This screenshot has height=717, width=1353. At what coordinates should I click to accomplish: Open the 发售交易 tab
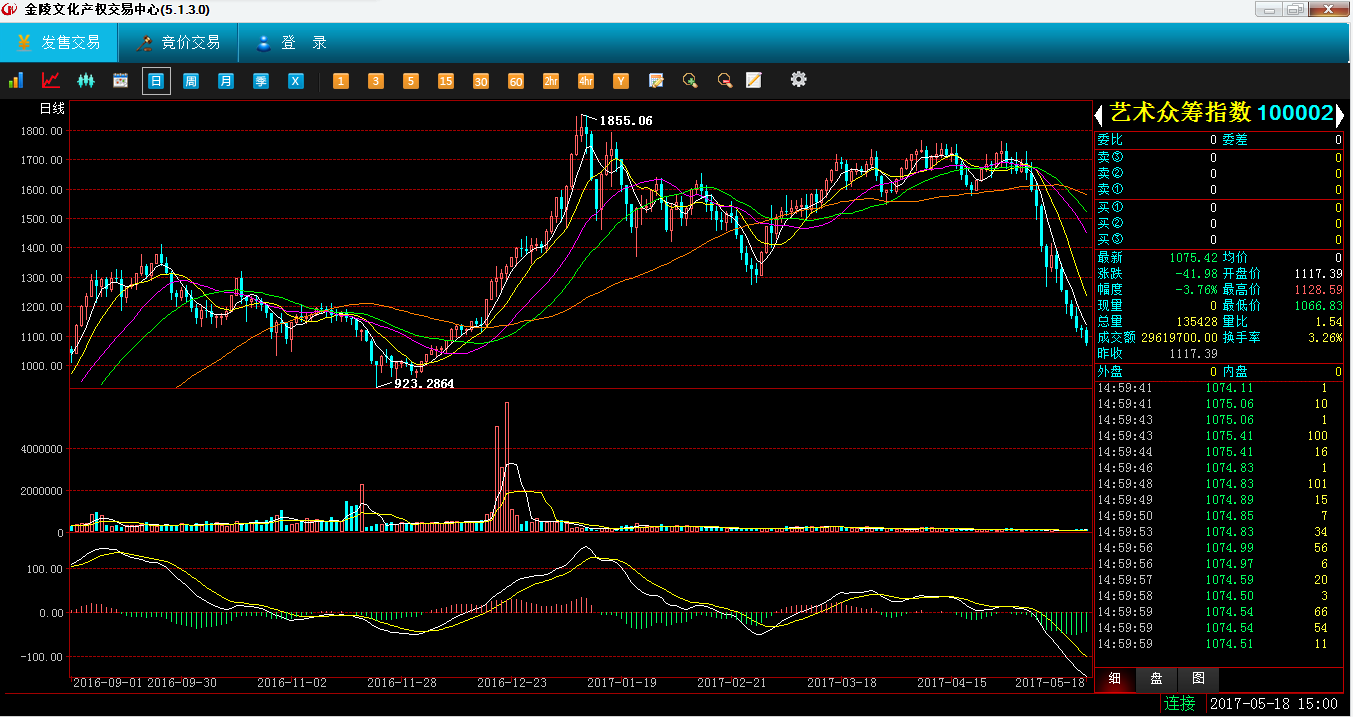59,43
